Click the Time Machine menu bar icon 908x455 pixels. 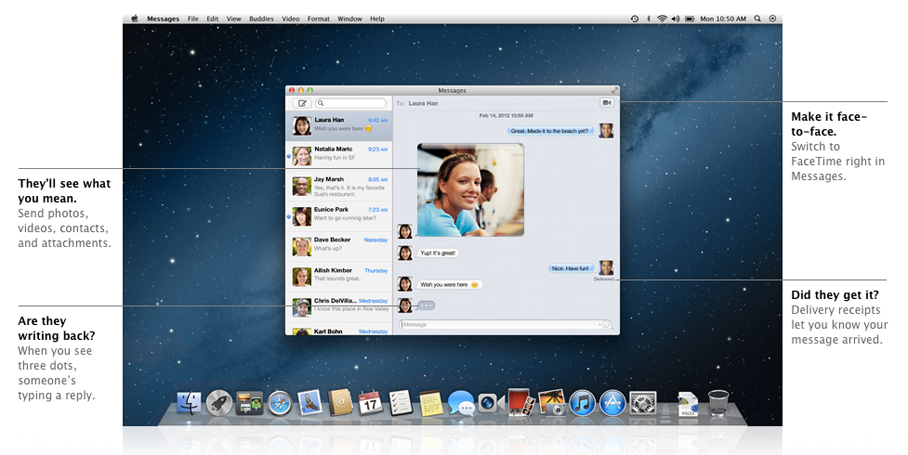(635, 19)
